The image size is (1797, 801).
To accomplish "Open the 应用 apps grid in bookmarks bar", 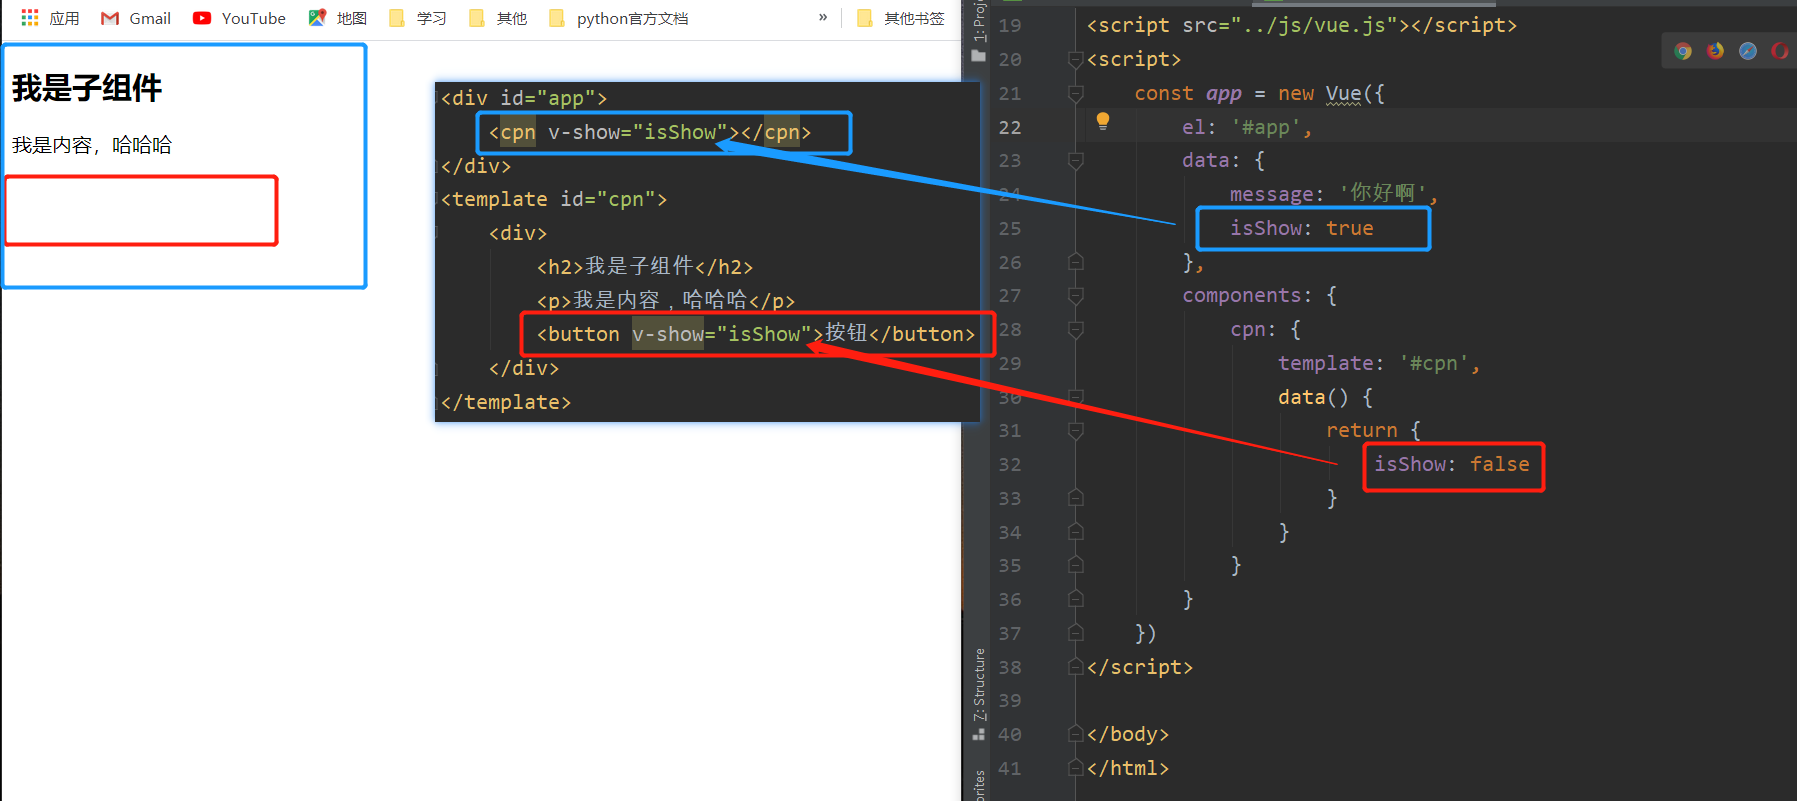I will coord(50,18).
